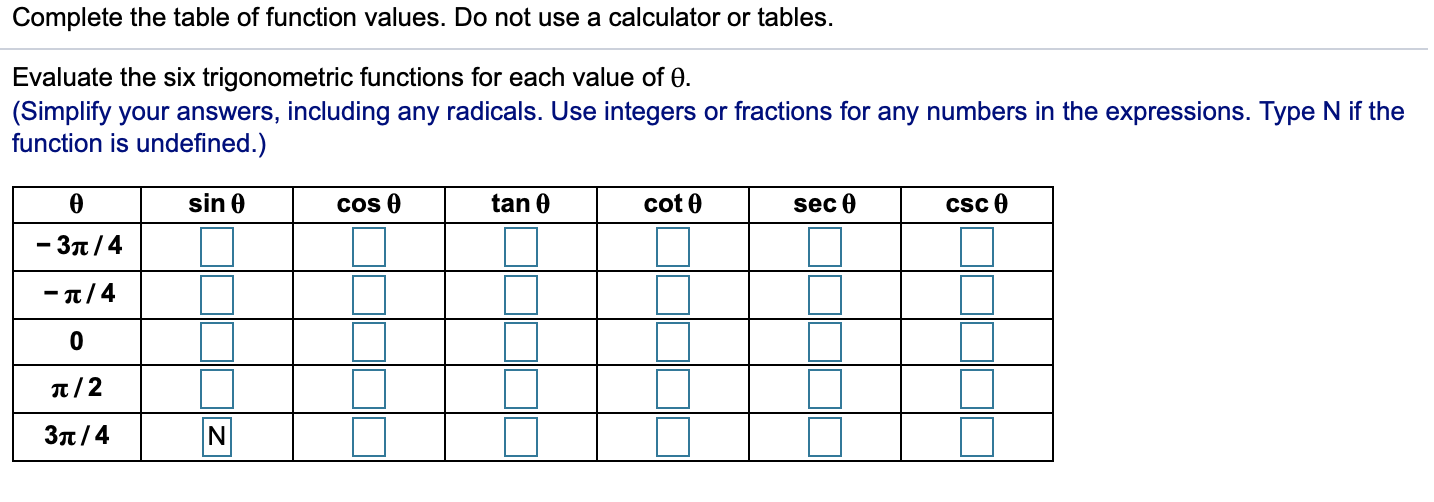Click the sec θ field for −π/4
This screenshot has height=502, width=1434.
pos(825,294)
